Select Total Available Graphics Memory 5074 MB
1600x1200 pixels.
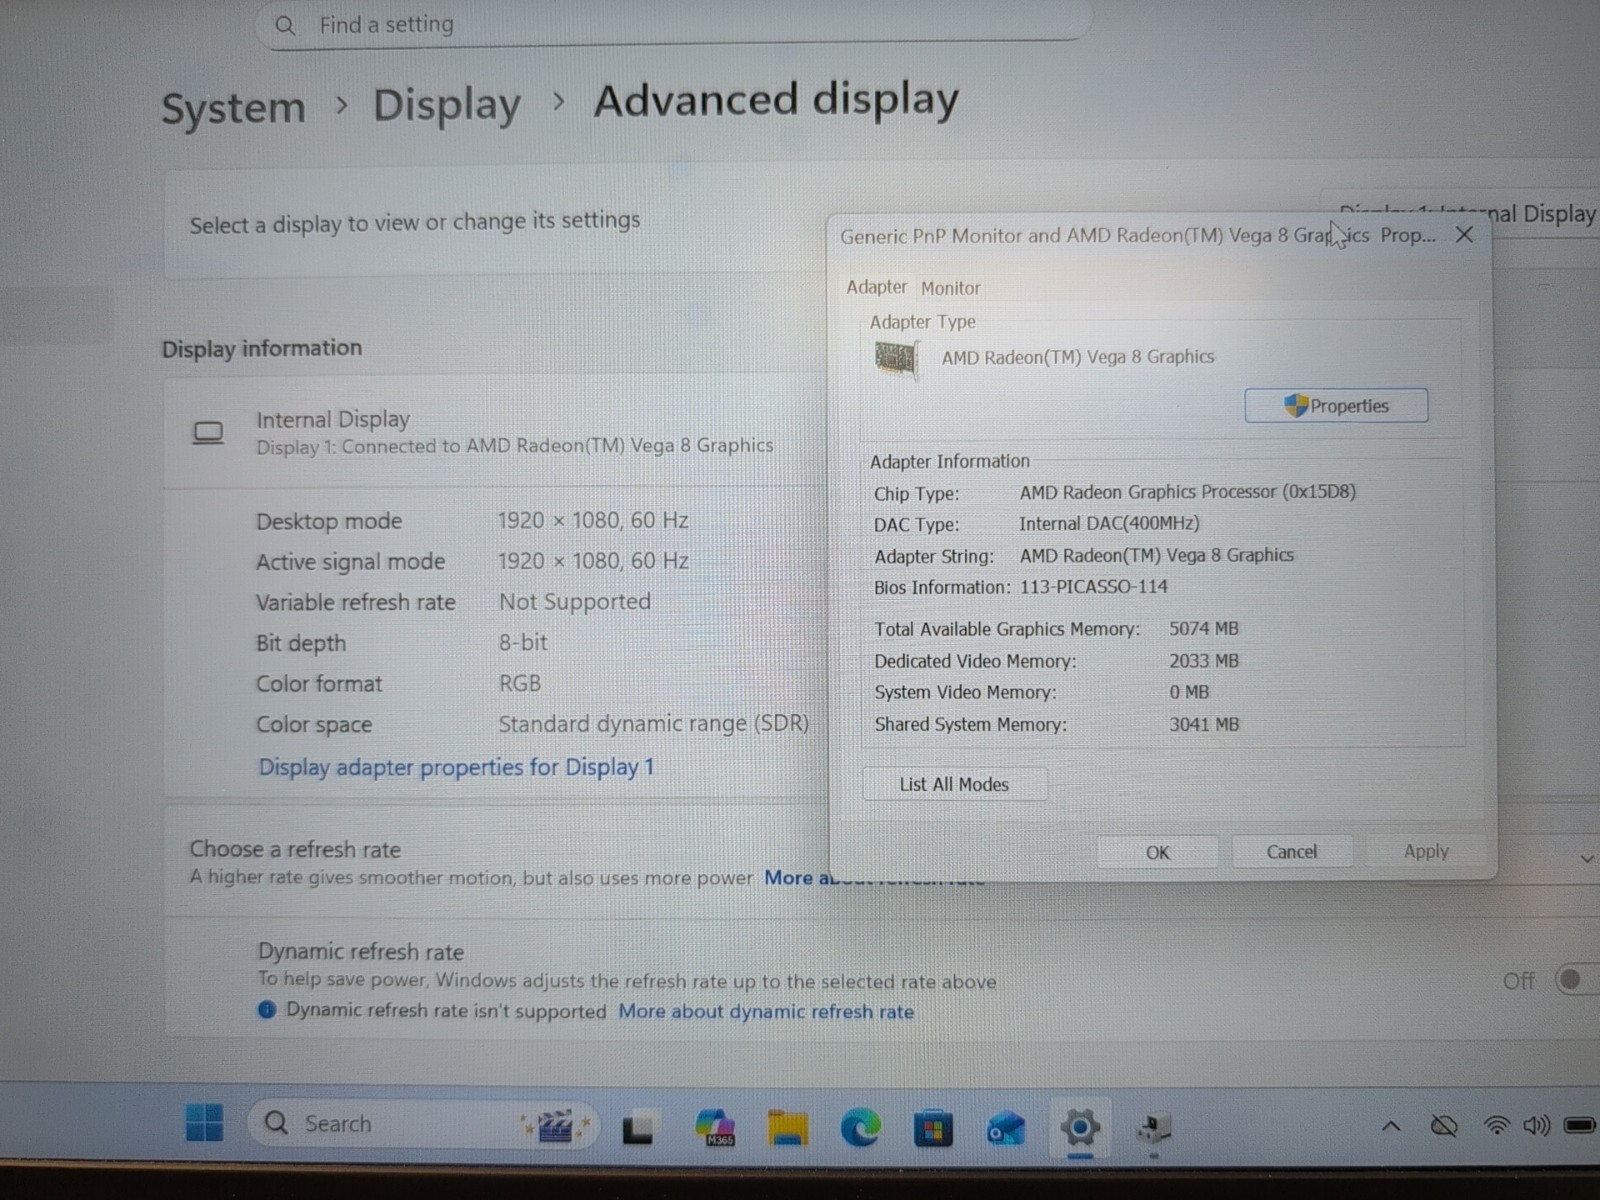click(1204, 628)
